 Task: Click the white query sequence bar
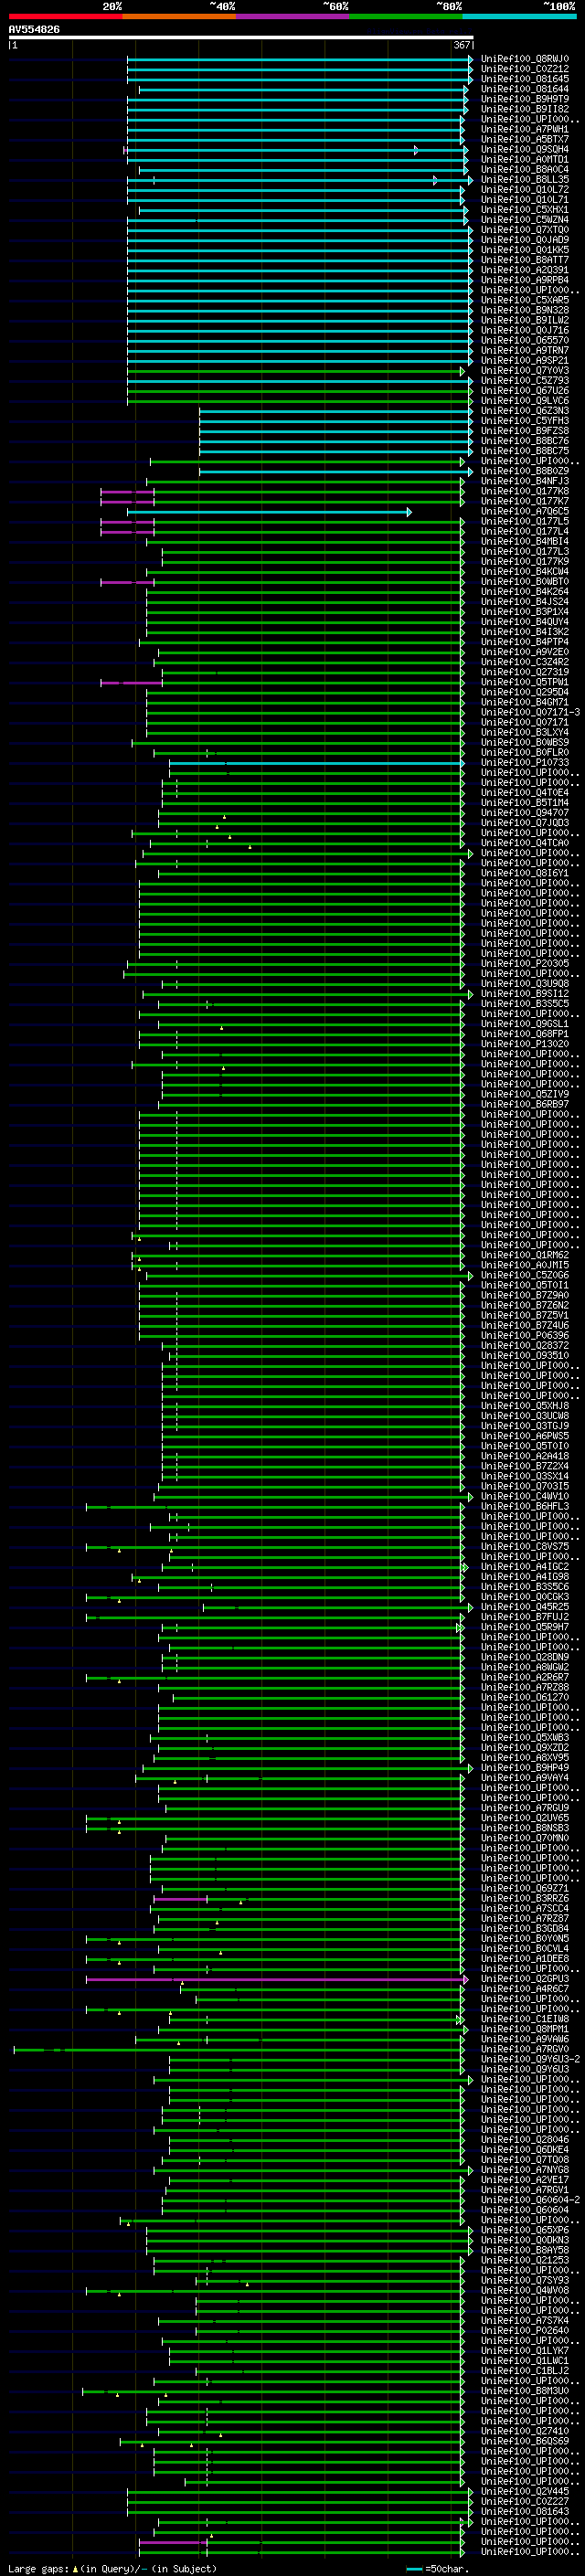pos(241,38)
